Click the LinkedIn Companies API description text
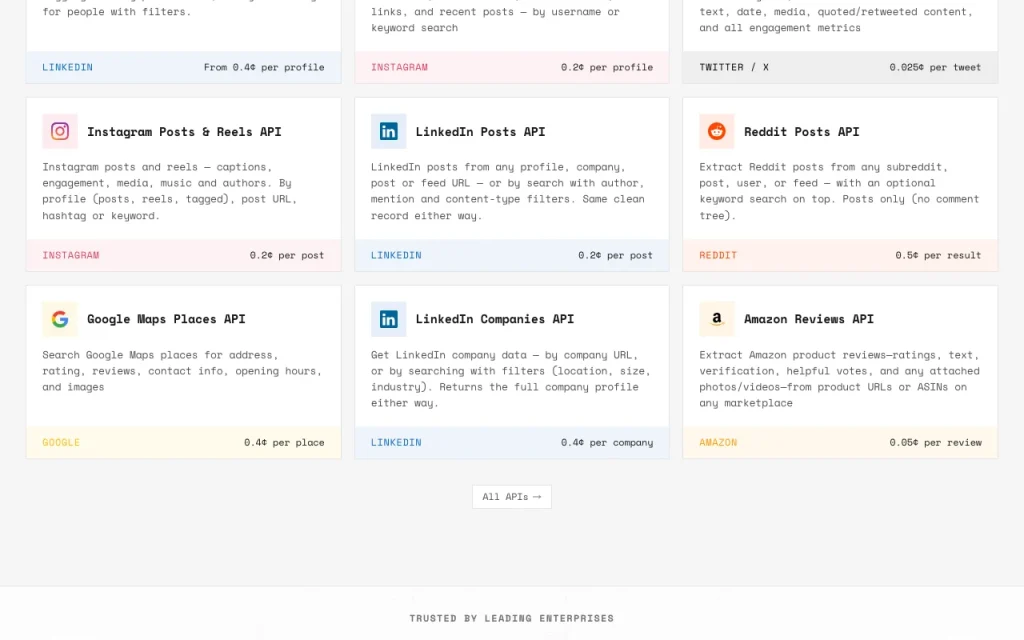1024x640 pixels. coord(511,379)
